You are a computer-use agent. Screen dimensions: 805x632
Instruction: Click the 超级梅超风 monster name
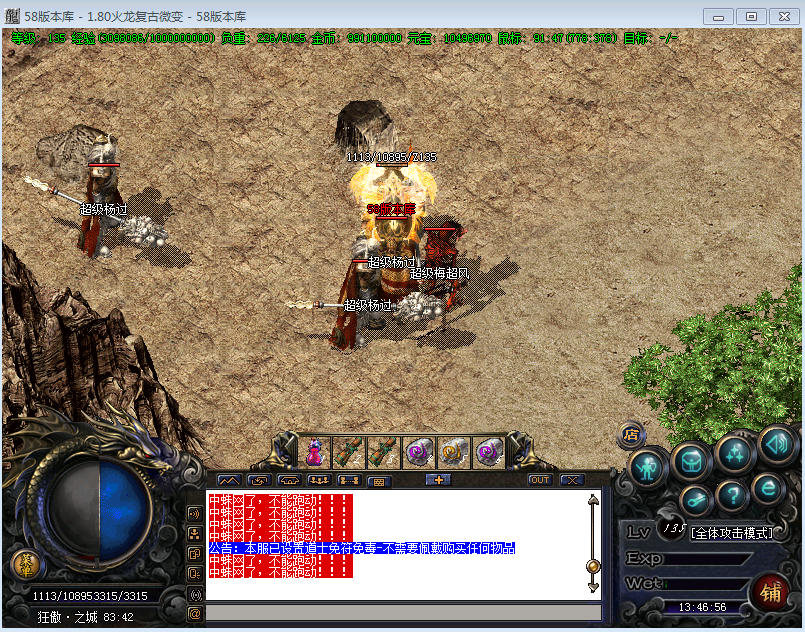439,274
